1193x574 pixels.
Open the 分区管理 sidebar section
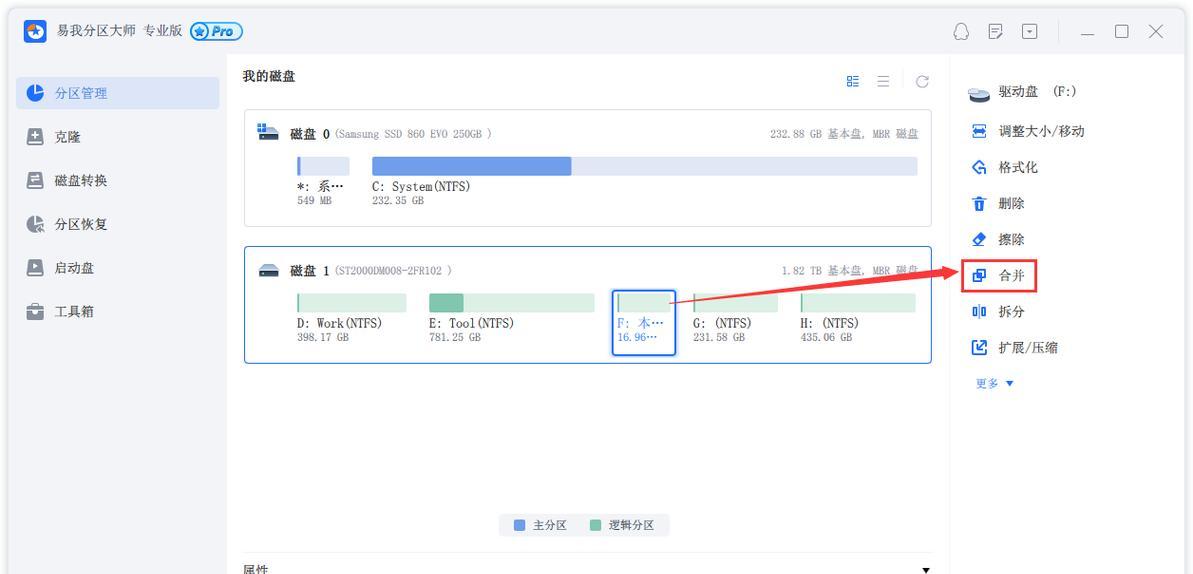click(x=117, y=94)
